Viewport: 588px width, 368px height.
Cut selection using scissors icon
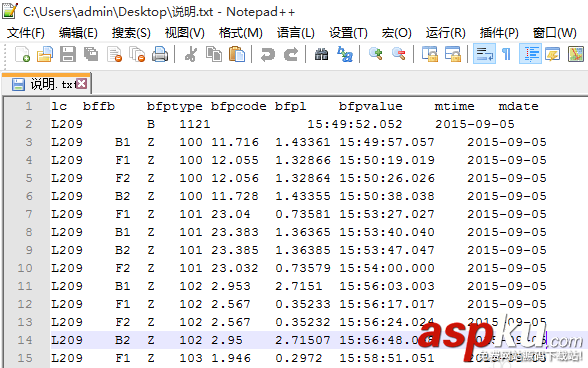[x=191, y=54]
